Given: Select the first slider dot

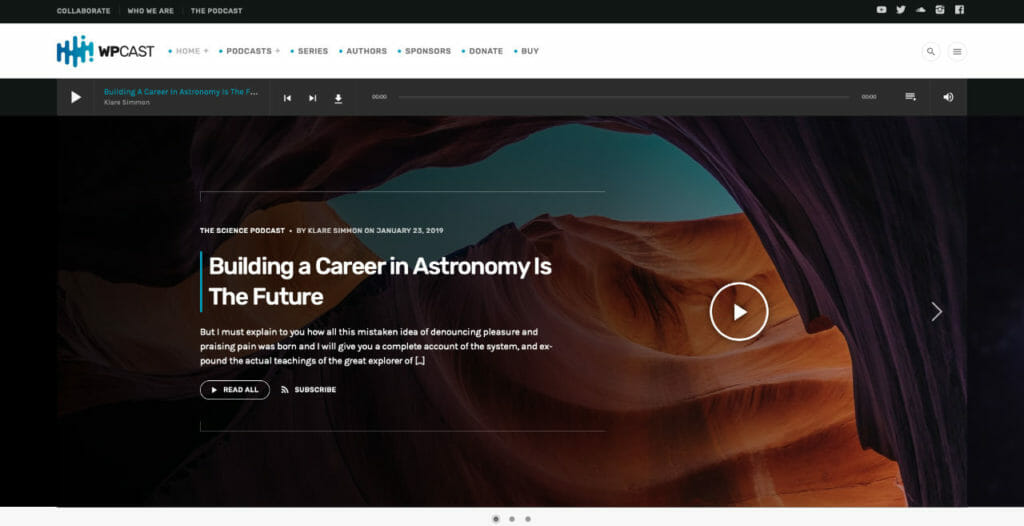Looking at the screenshot, I should pyautogui.click(x=496, y=519).
